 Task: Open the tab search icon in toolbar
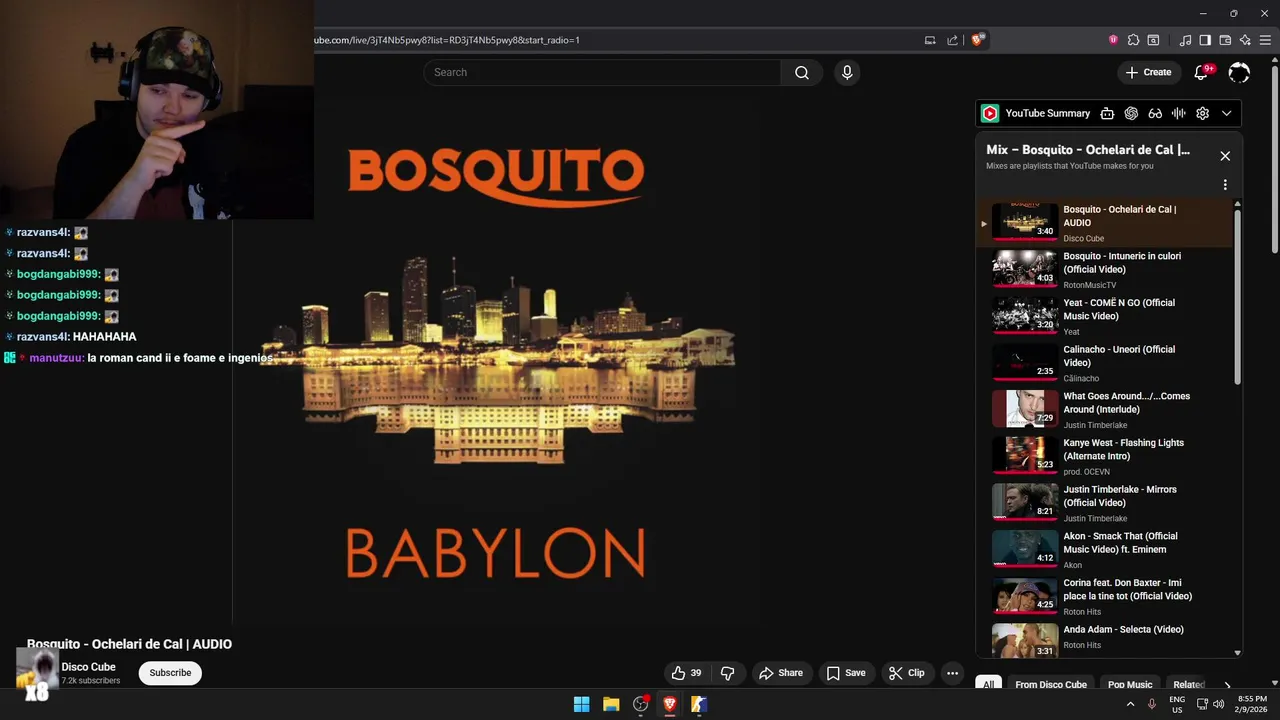(x=1153, y=40)
